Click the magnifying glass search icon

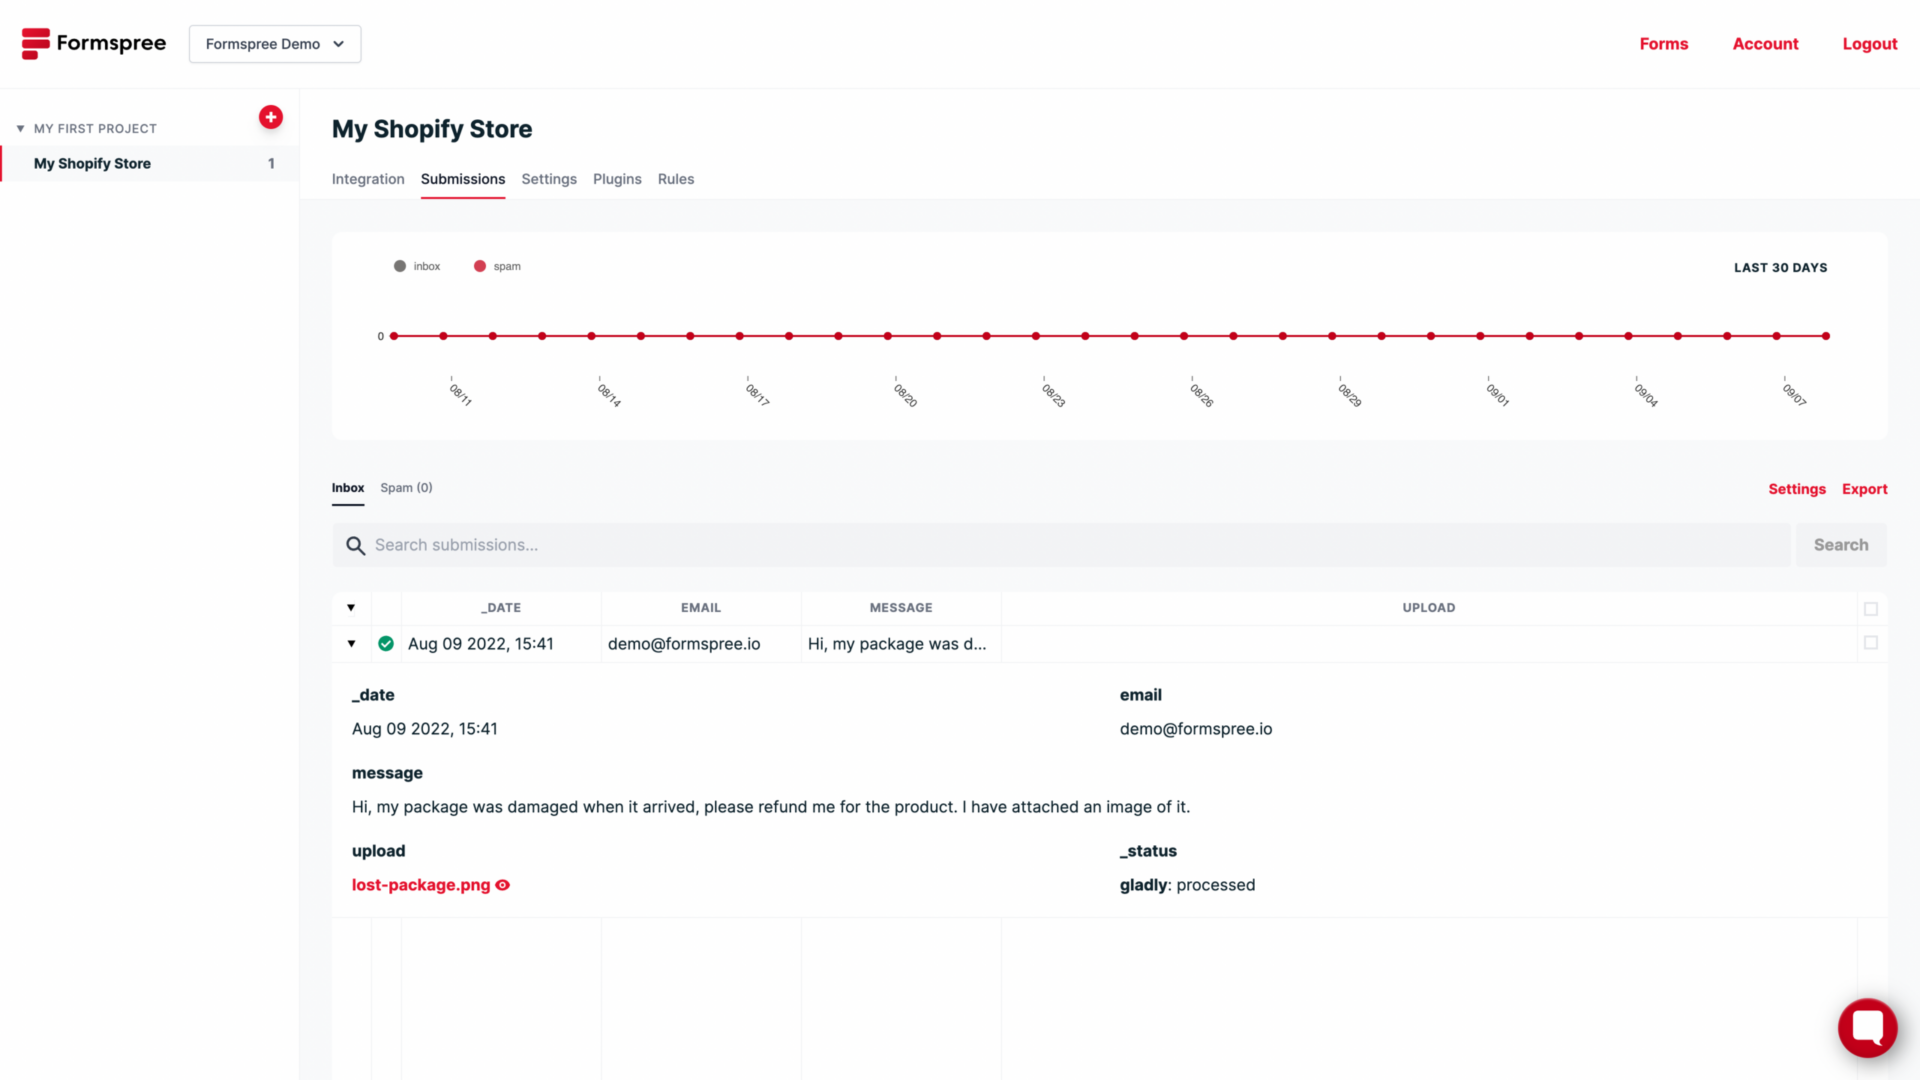click(x=355, y=545)
